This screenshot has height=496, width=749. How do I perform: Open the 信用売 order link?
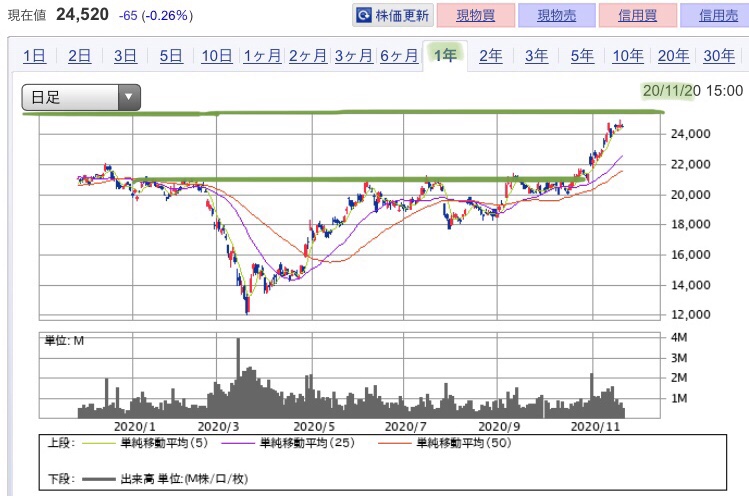[x=717, y=15]
